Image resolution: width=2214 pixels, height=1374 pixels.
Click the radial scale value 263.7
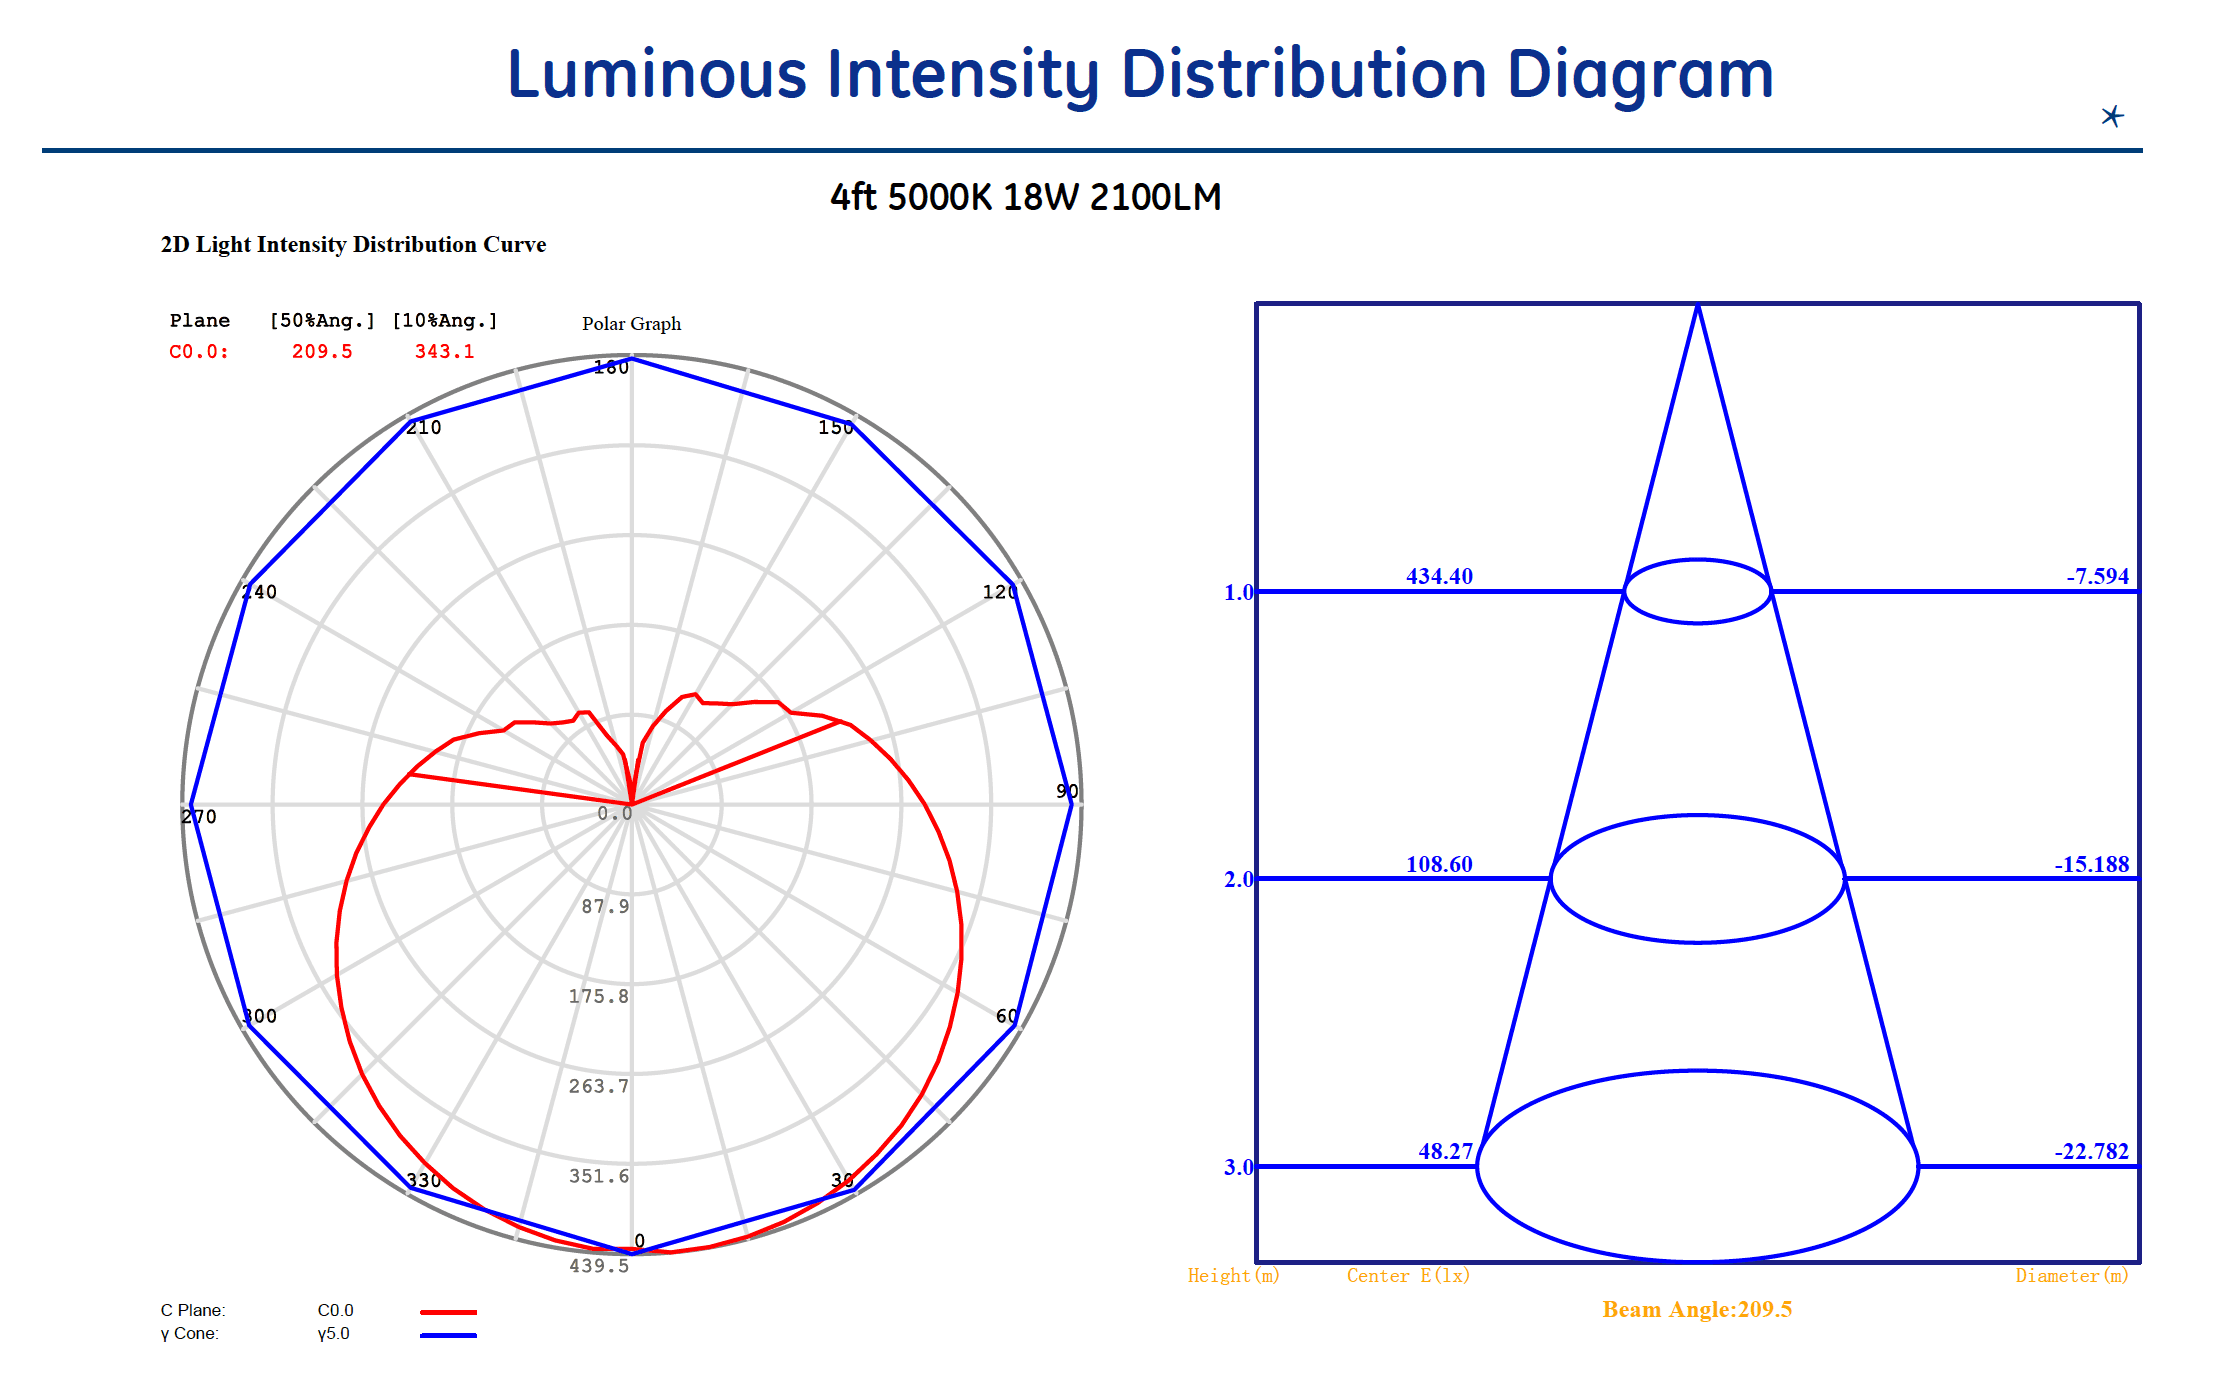599,1086
